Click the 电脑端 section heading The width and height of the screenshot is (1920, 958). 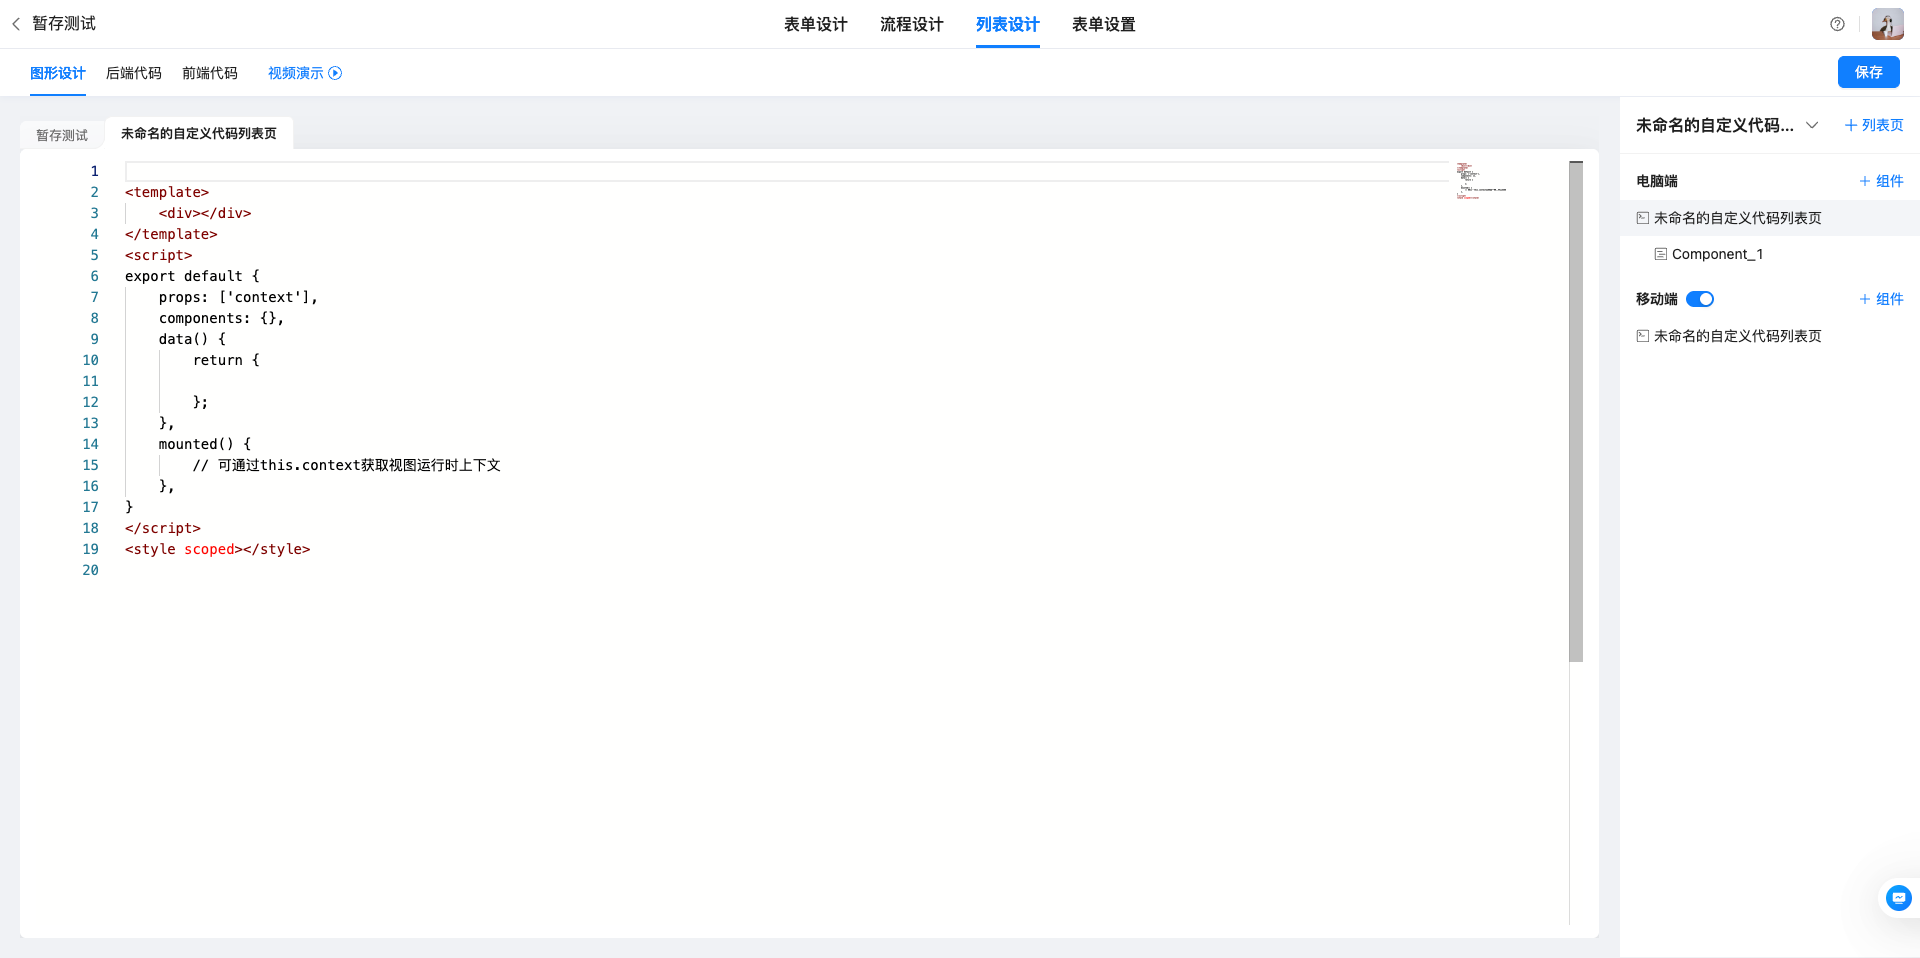[1657, 181]
